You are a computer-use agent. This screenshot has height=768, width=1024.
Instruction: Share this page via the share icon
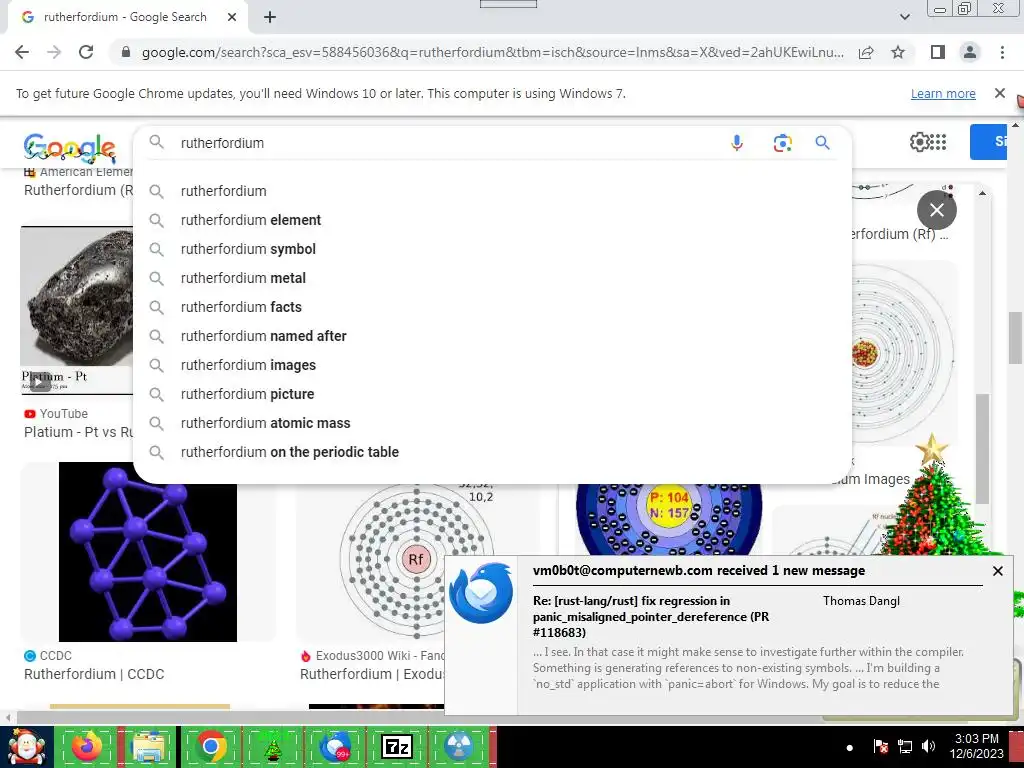pyautogui.click(x=866, y=52)
